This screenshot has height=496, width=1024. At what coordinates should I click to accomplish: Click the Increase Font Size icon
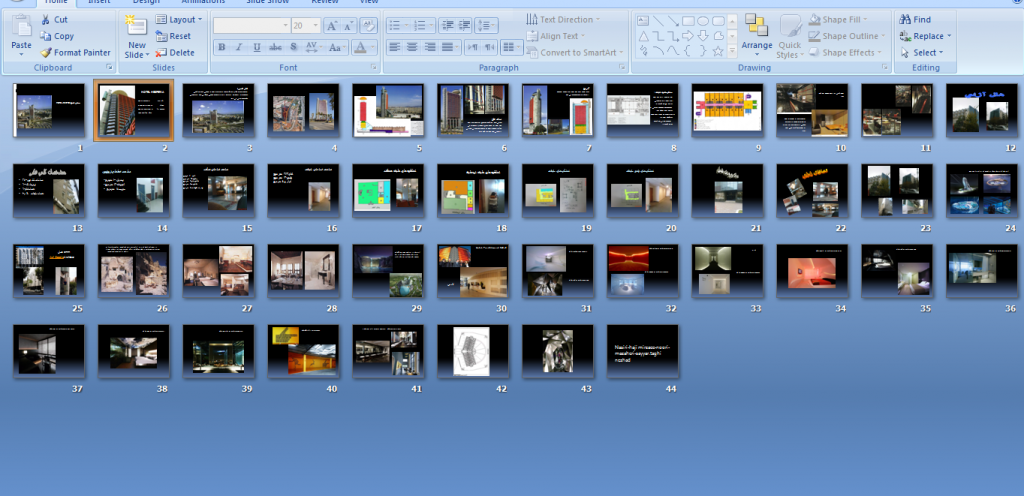click(x=332, y=26)
